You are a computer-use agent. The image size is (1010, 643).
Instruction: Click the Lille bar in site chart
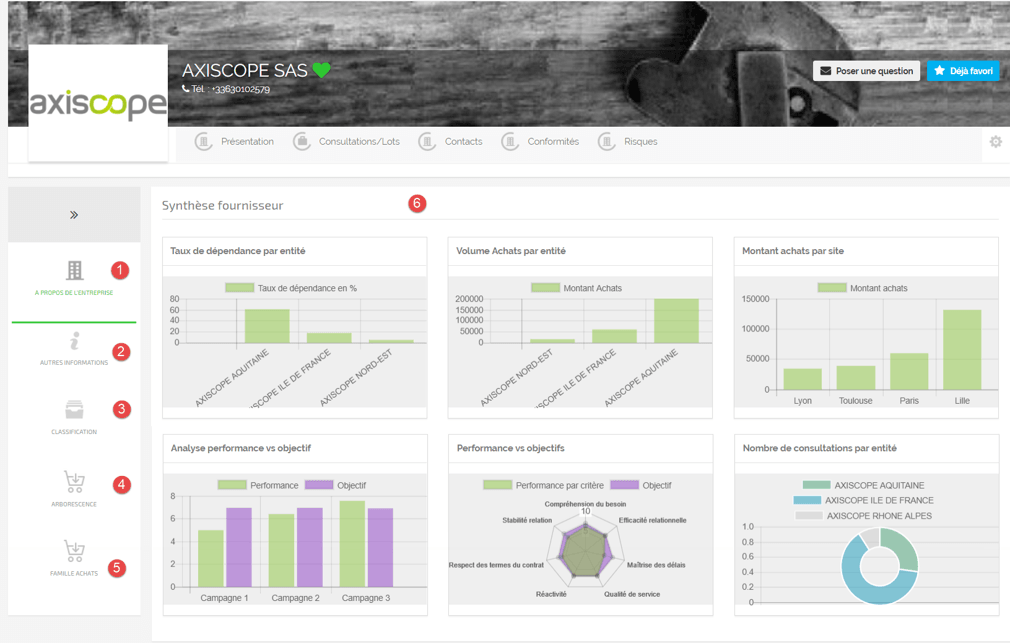click(962, 350)
